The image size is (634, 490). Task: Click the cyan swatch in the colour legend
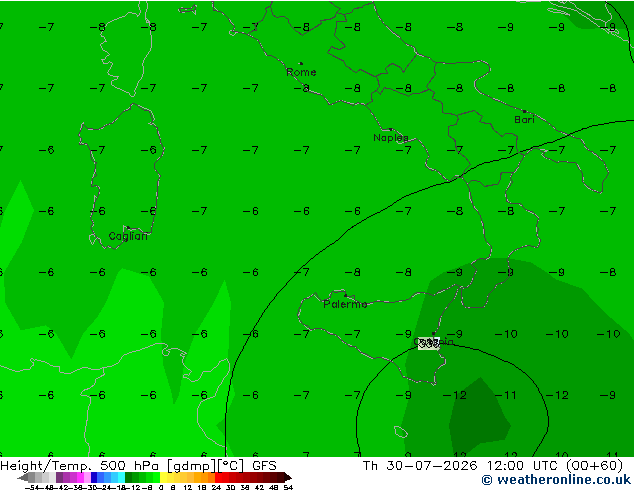tap(122, 477)
